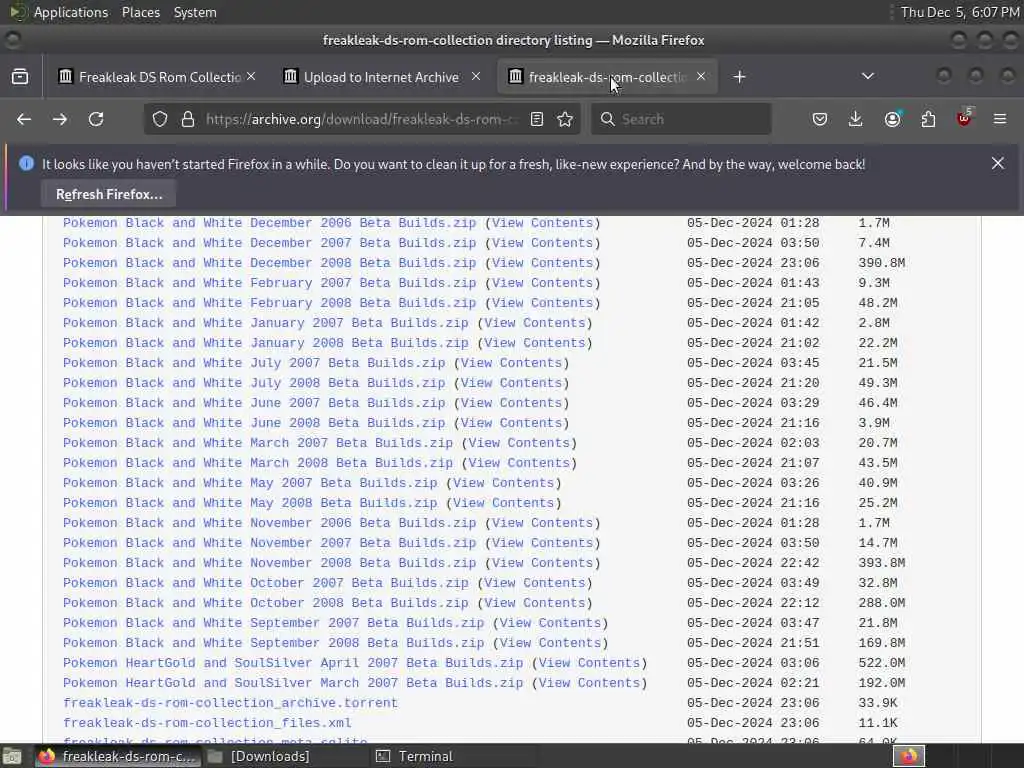Open the Downloads folder taskbar entry

point(259,756)
